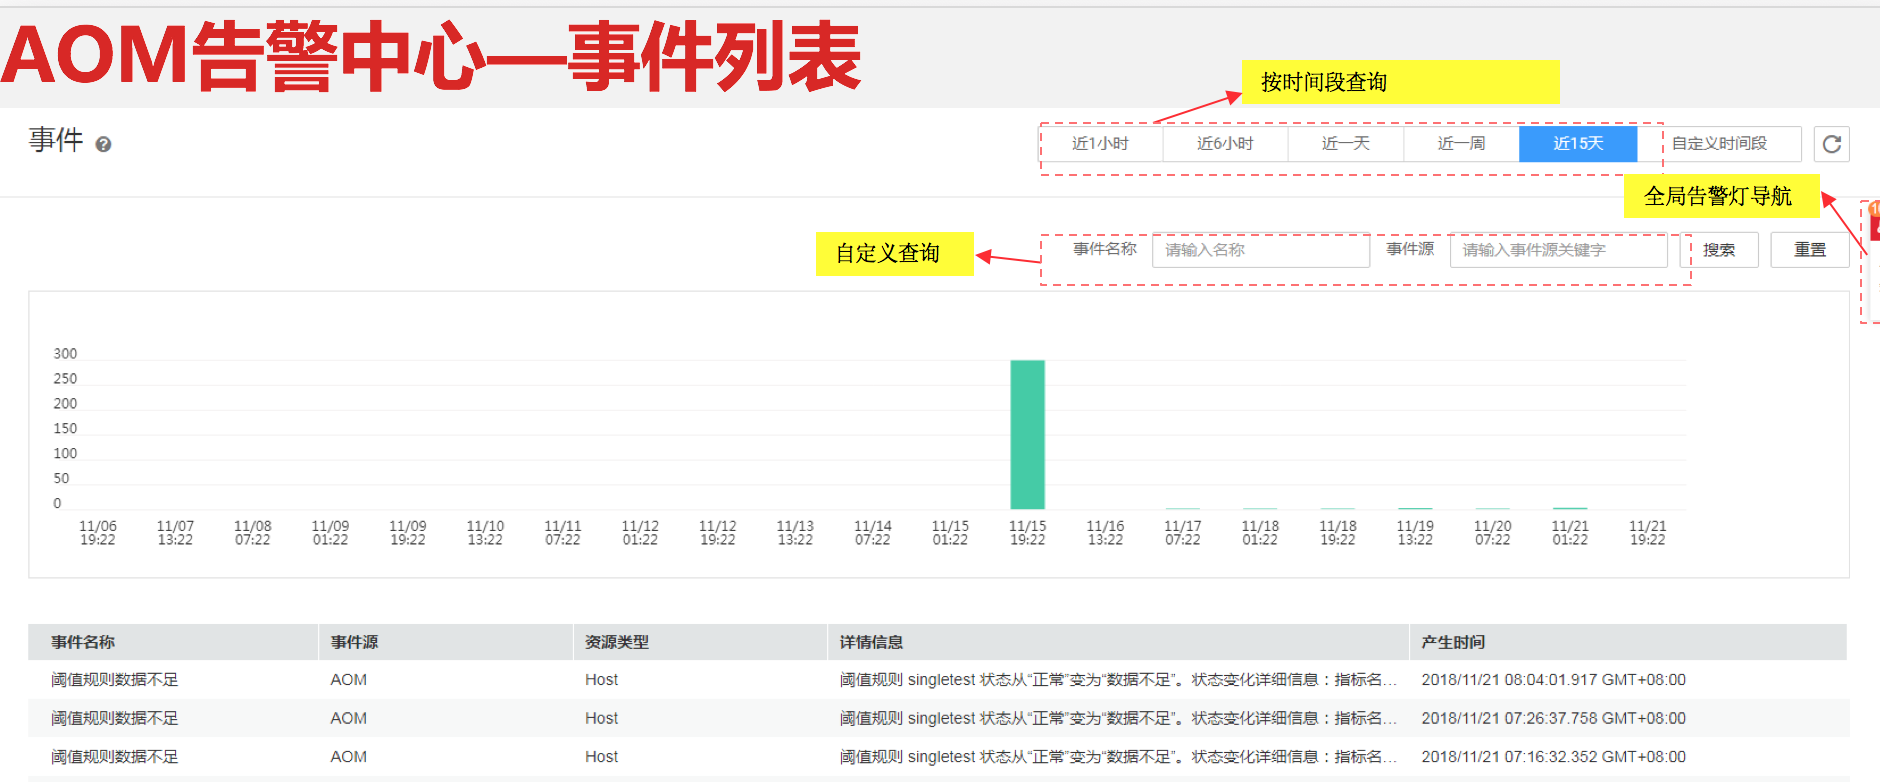1880x782 pixels.
Task: Switch to the 近一天 time range
Action: 1346,144
